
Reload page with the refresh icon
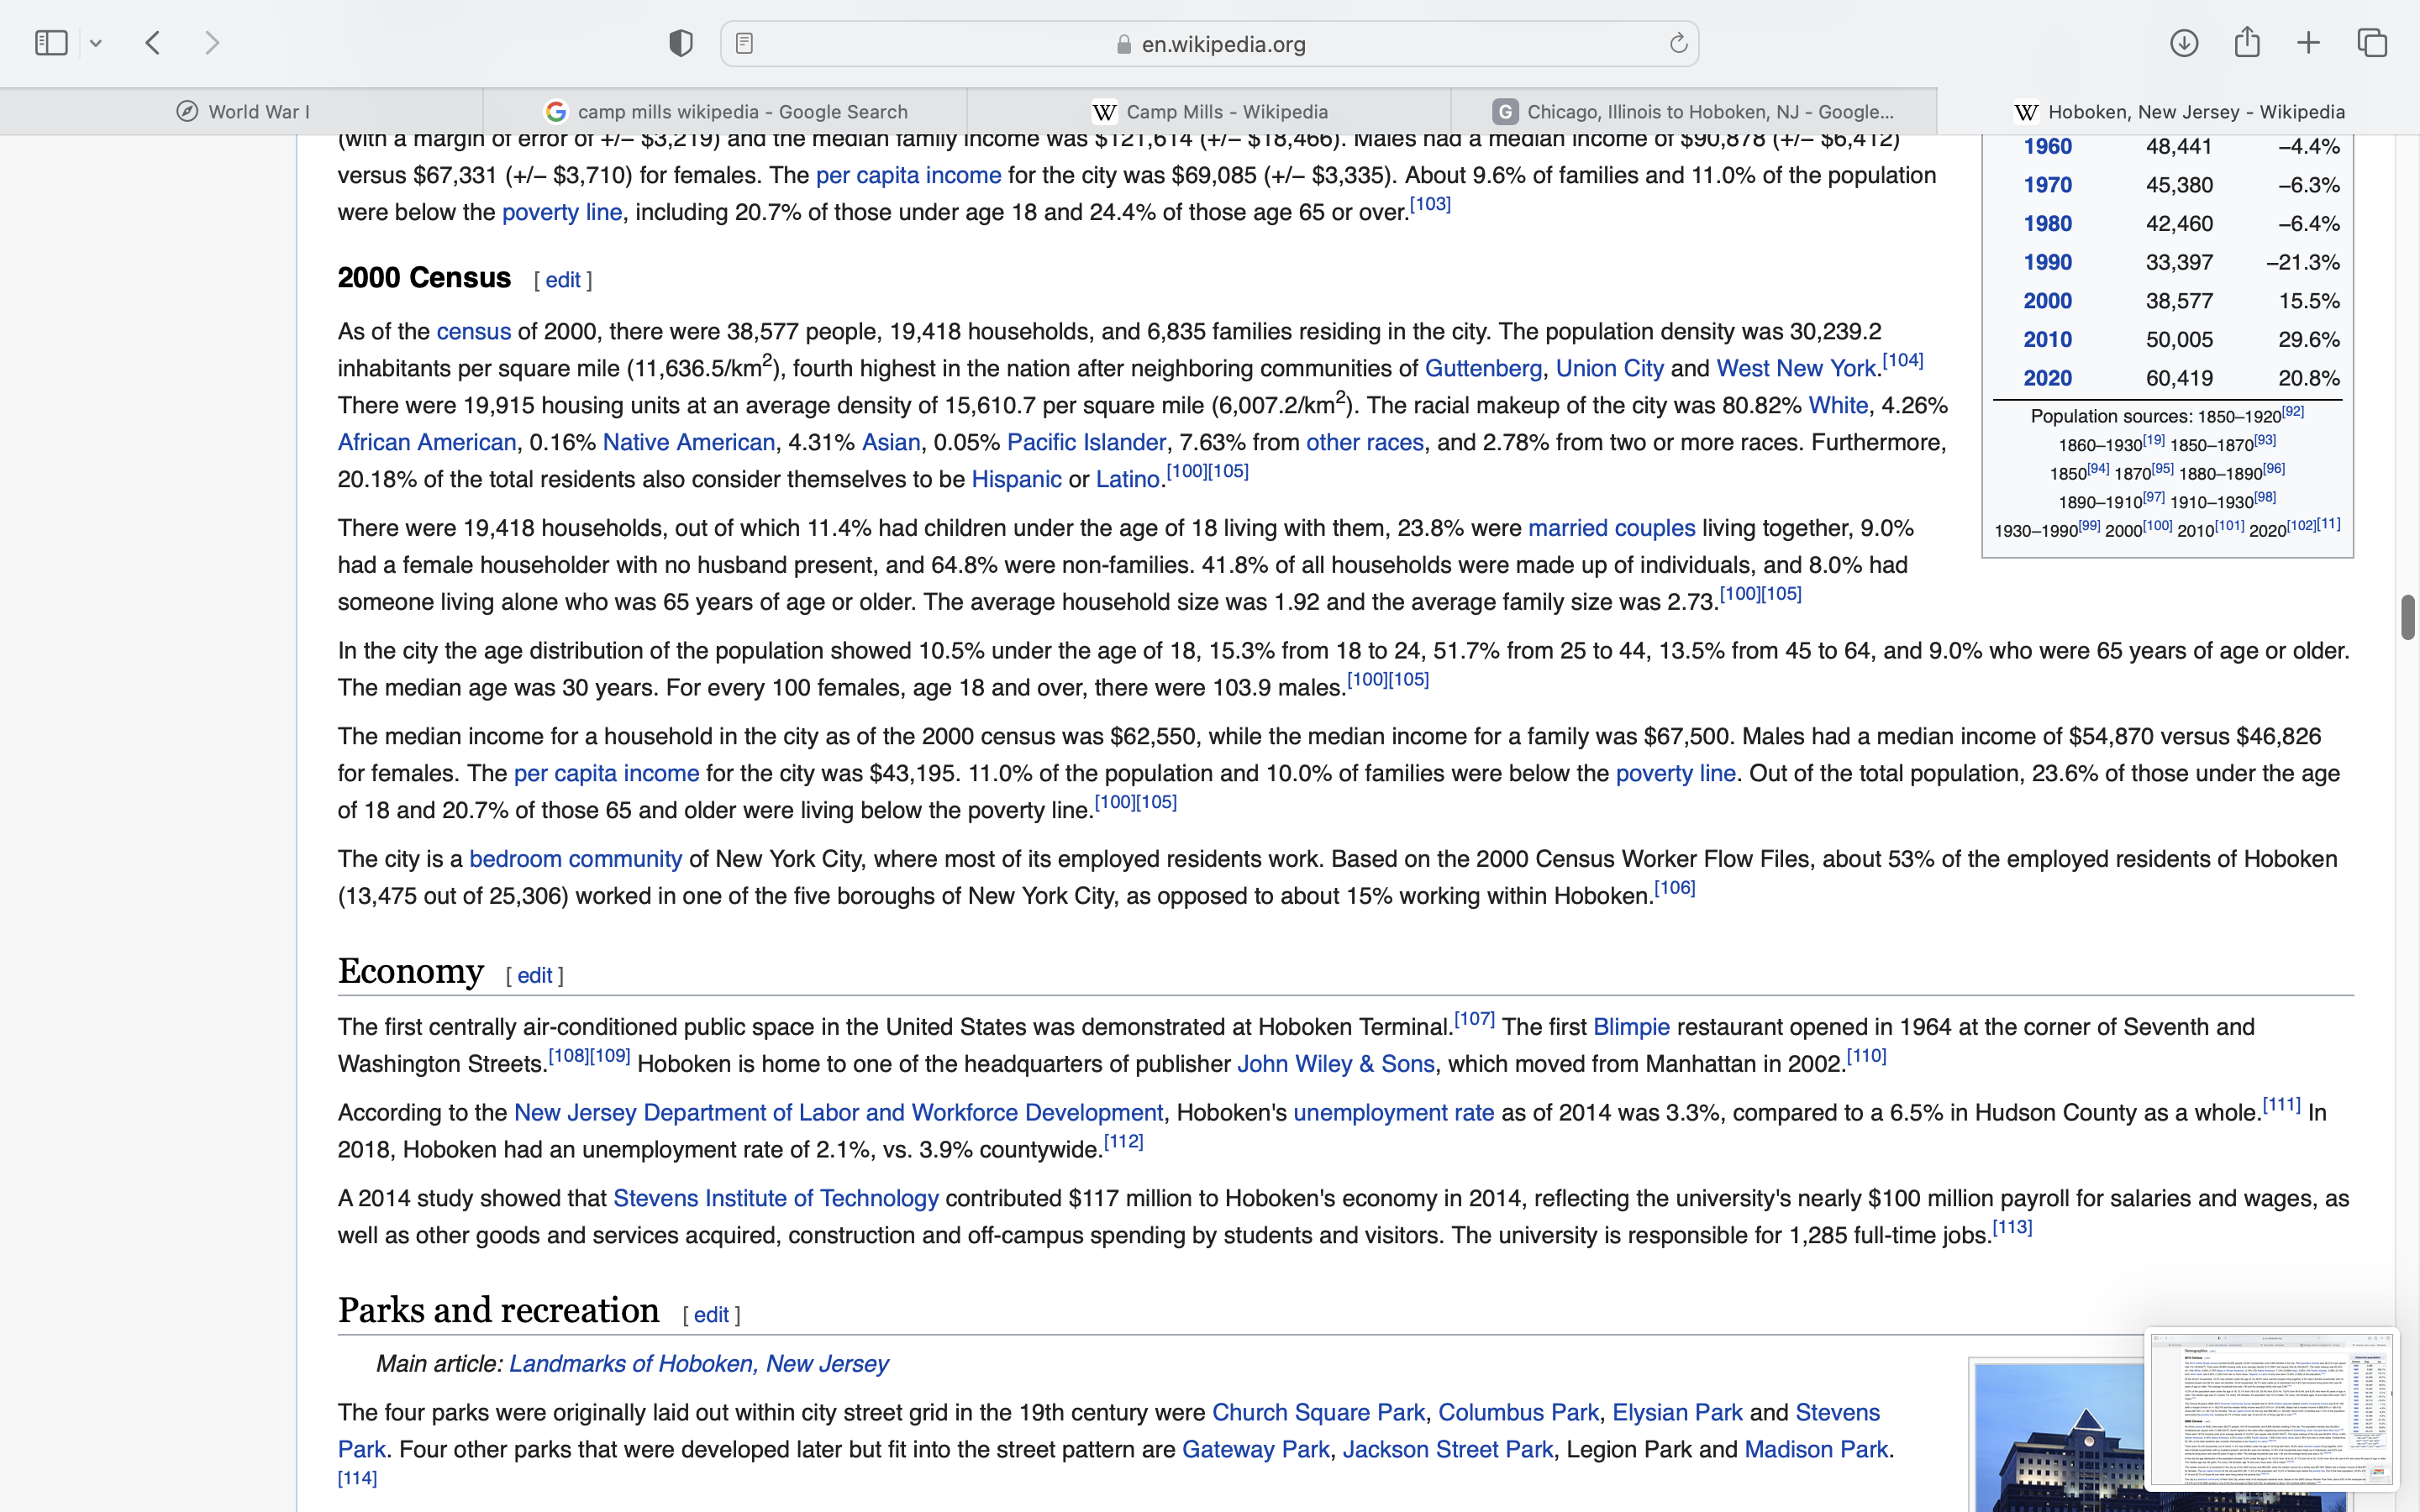(1678, 43)
